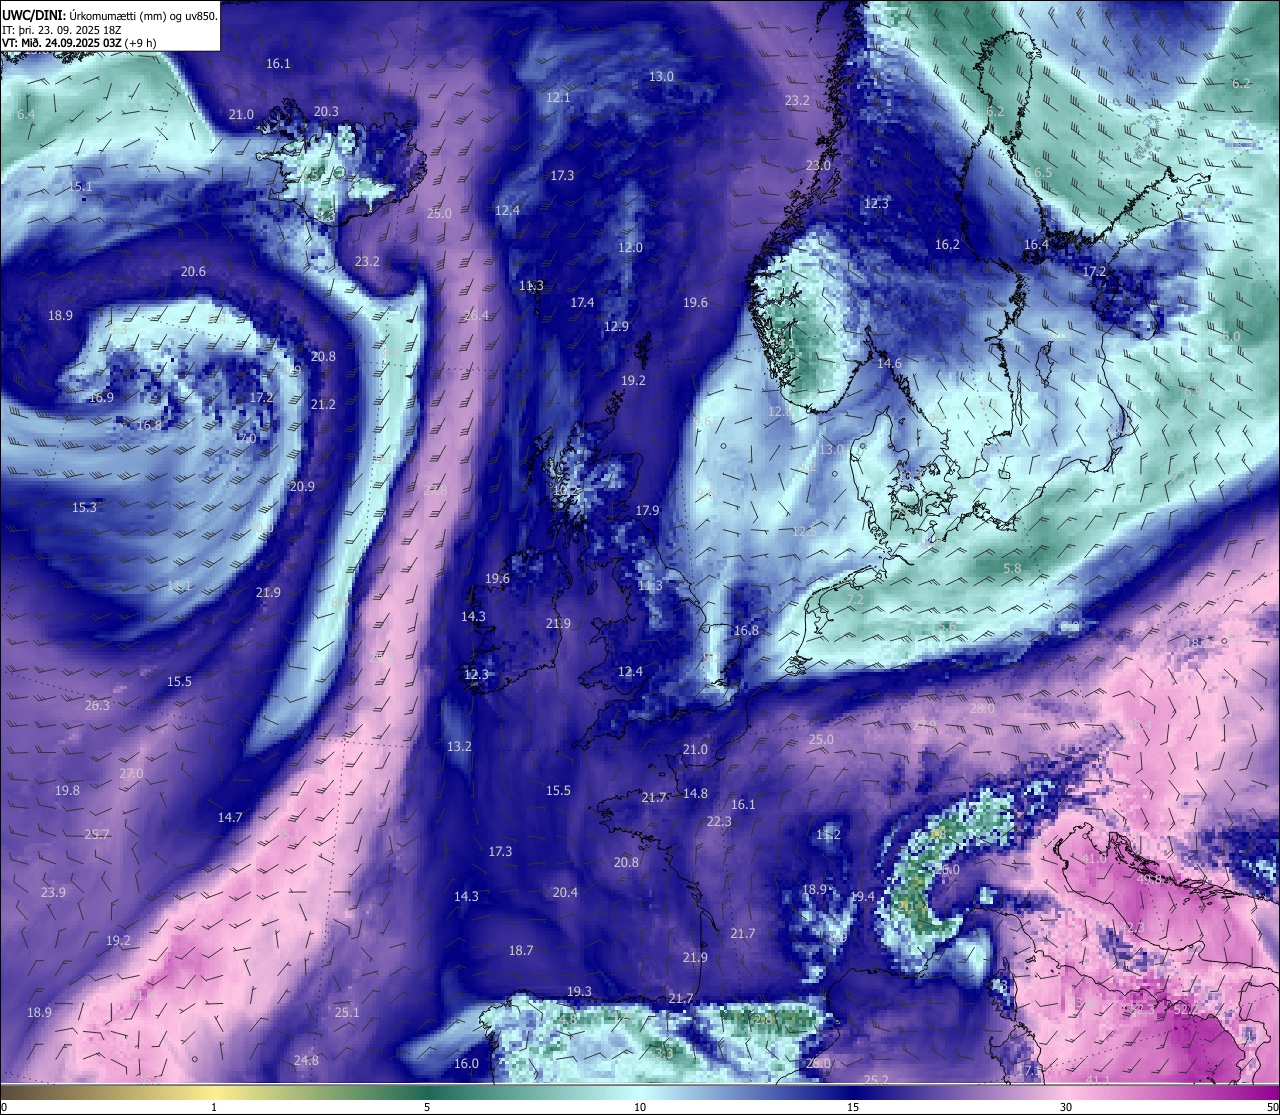Click the 15.3 value on the map

(84, 508)
